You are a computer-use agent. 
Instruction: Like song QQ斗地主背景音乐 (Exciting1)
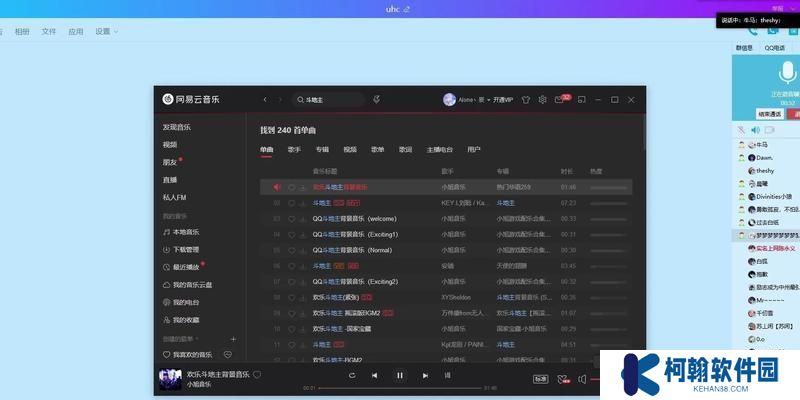pos(292,235)
